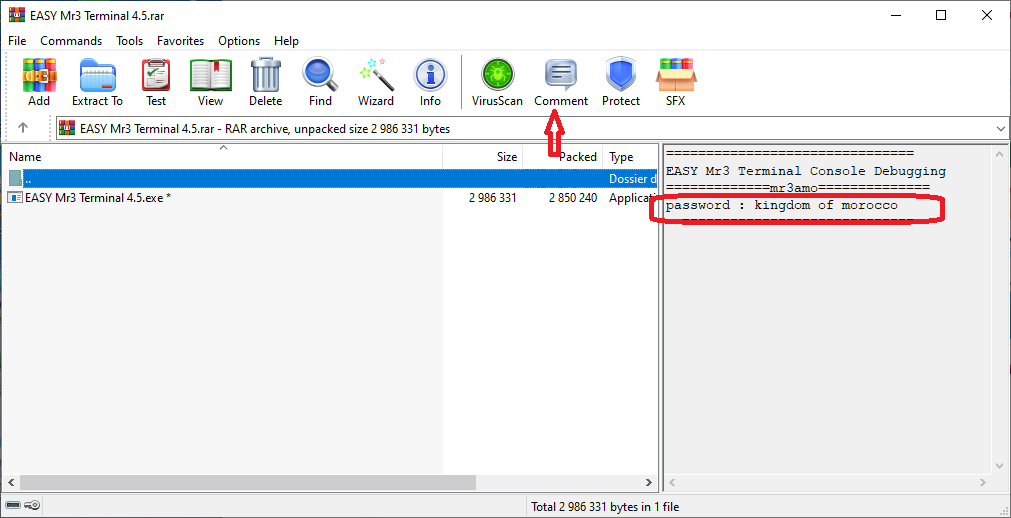Open the Commands menu
This screenshot has width=1011, height=518.
pos(71,41)
